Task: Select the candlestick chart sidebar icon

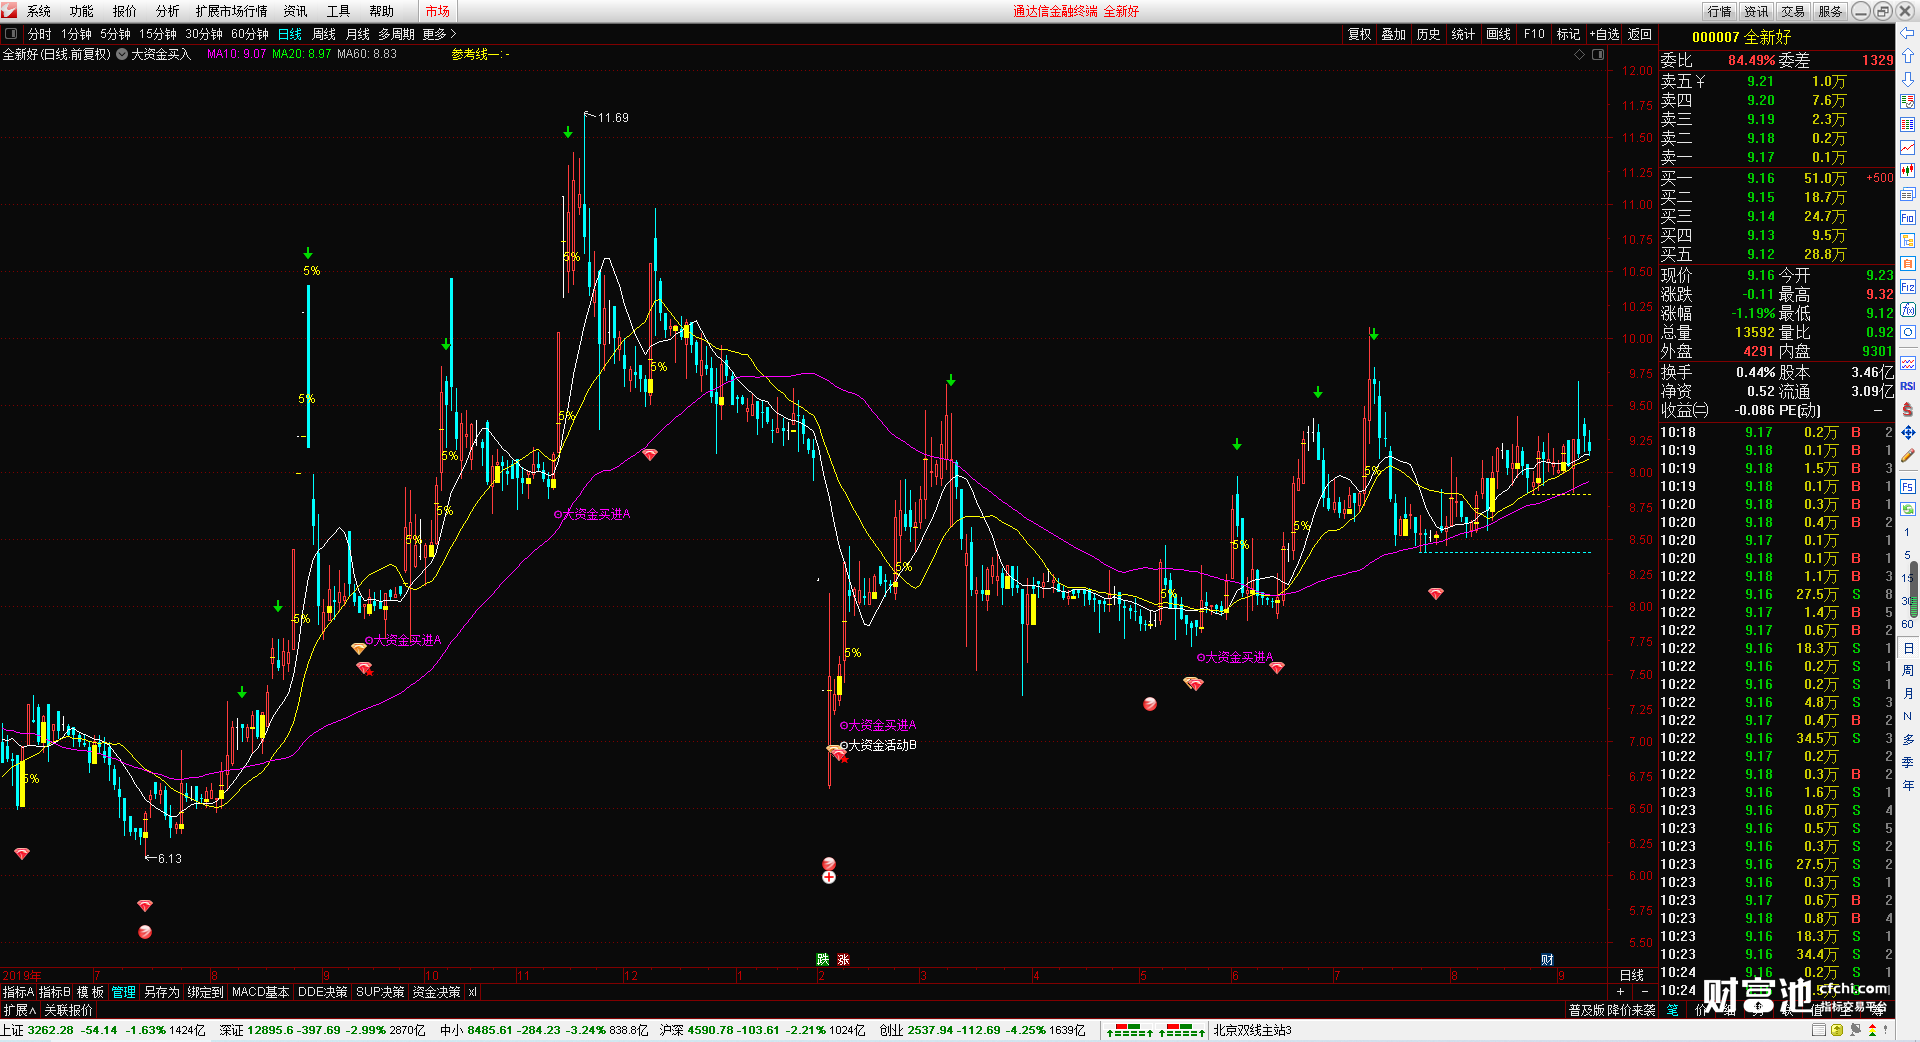Action: click(x=1908, y=171)
